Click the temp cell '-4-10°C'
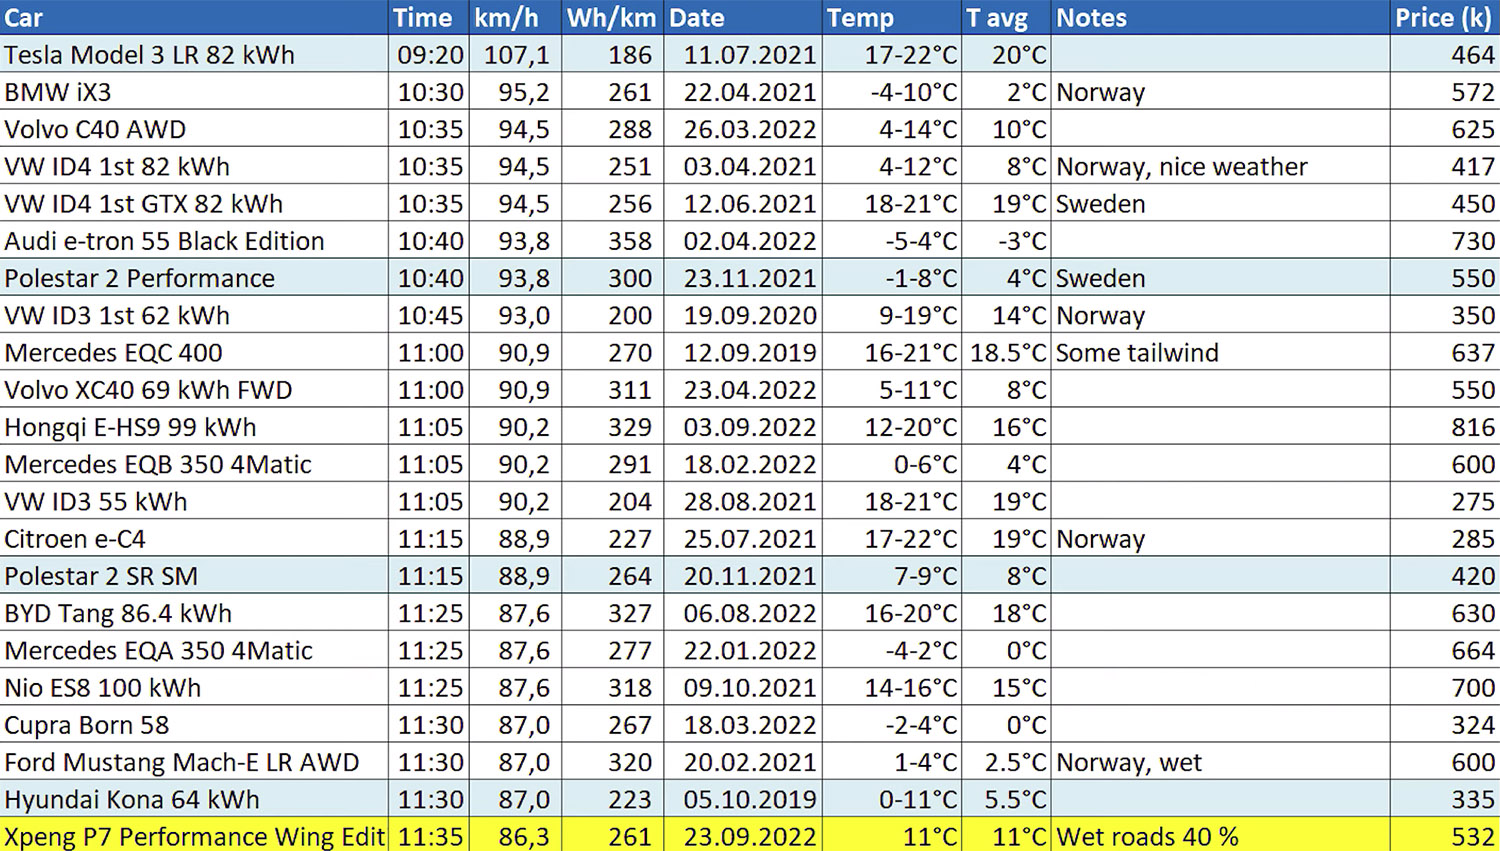This screenshot has width=1500, height=851. [x=892, y=91]
